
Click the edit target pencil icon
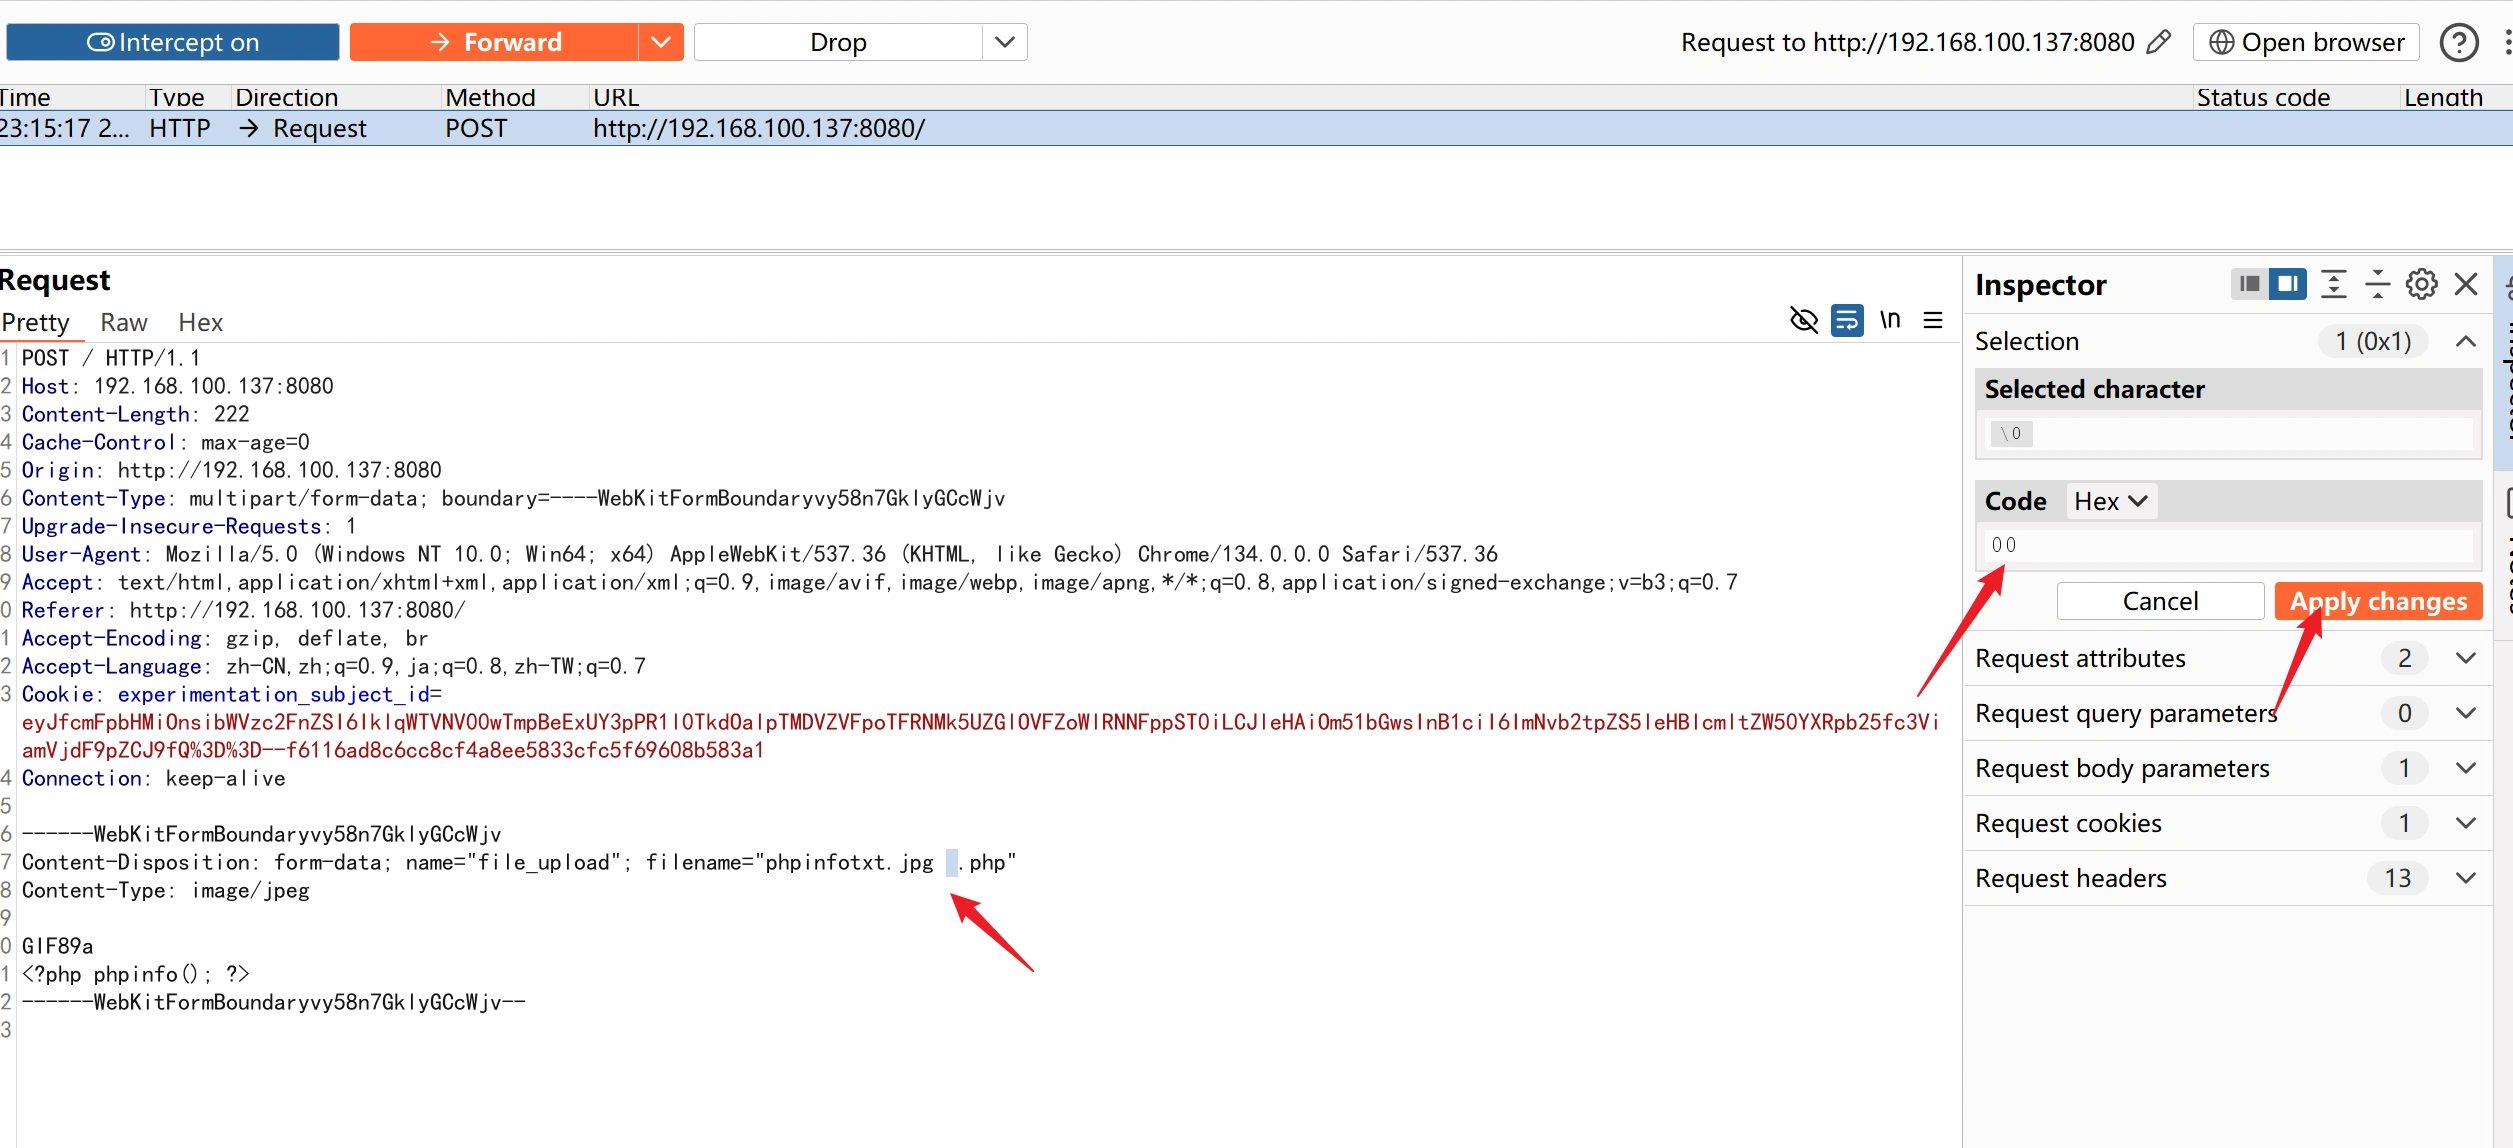(x=2159, y=42)
